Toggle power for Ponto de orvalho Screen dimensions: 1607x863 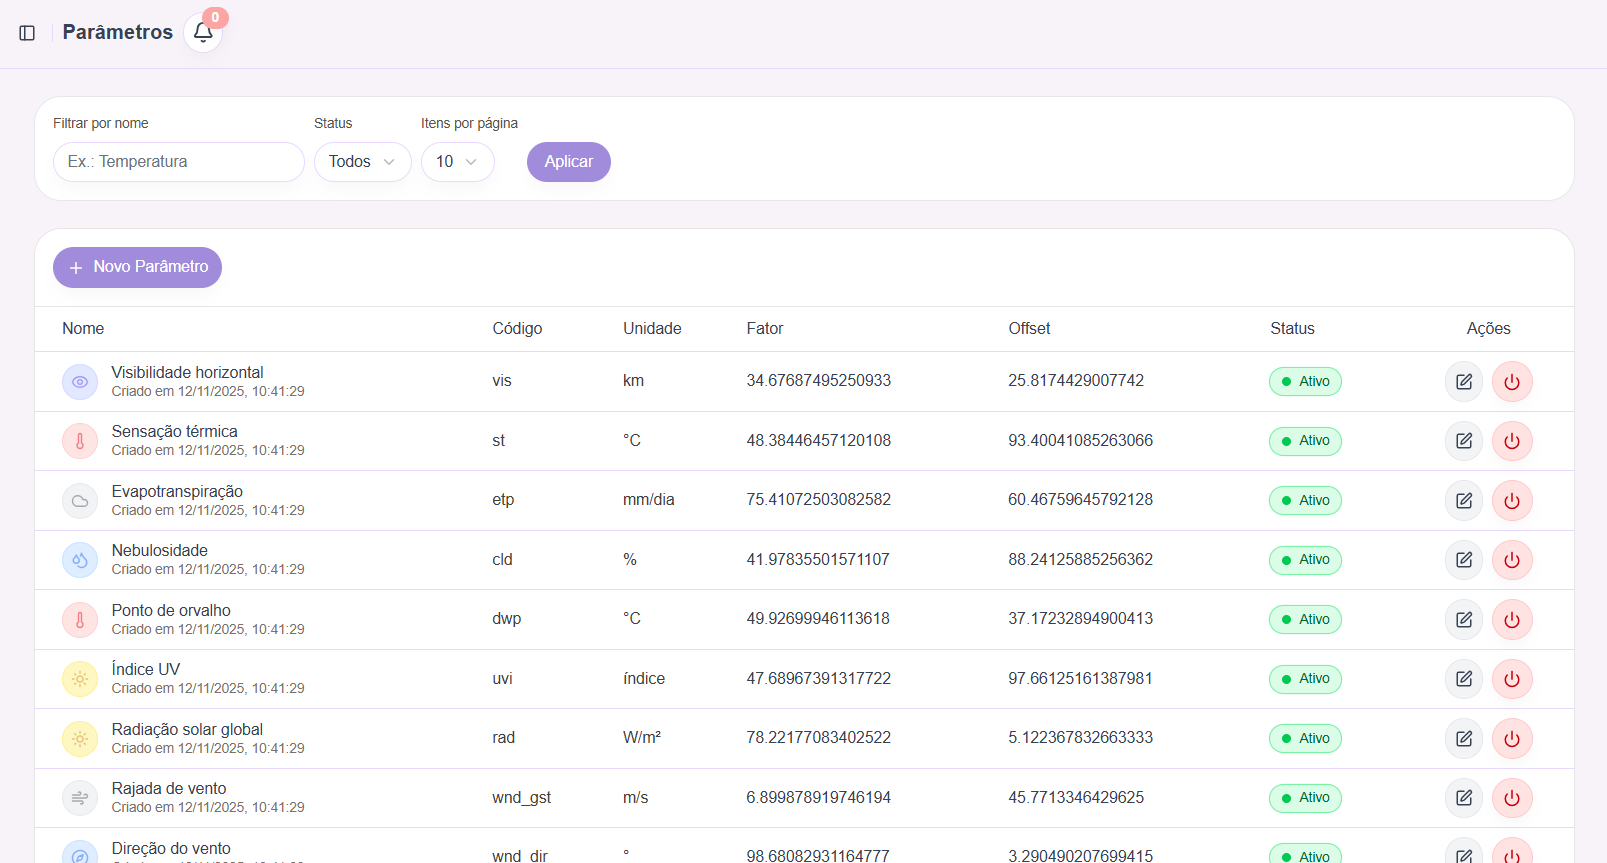tap(1511, 619)
